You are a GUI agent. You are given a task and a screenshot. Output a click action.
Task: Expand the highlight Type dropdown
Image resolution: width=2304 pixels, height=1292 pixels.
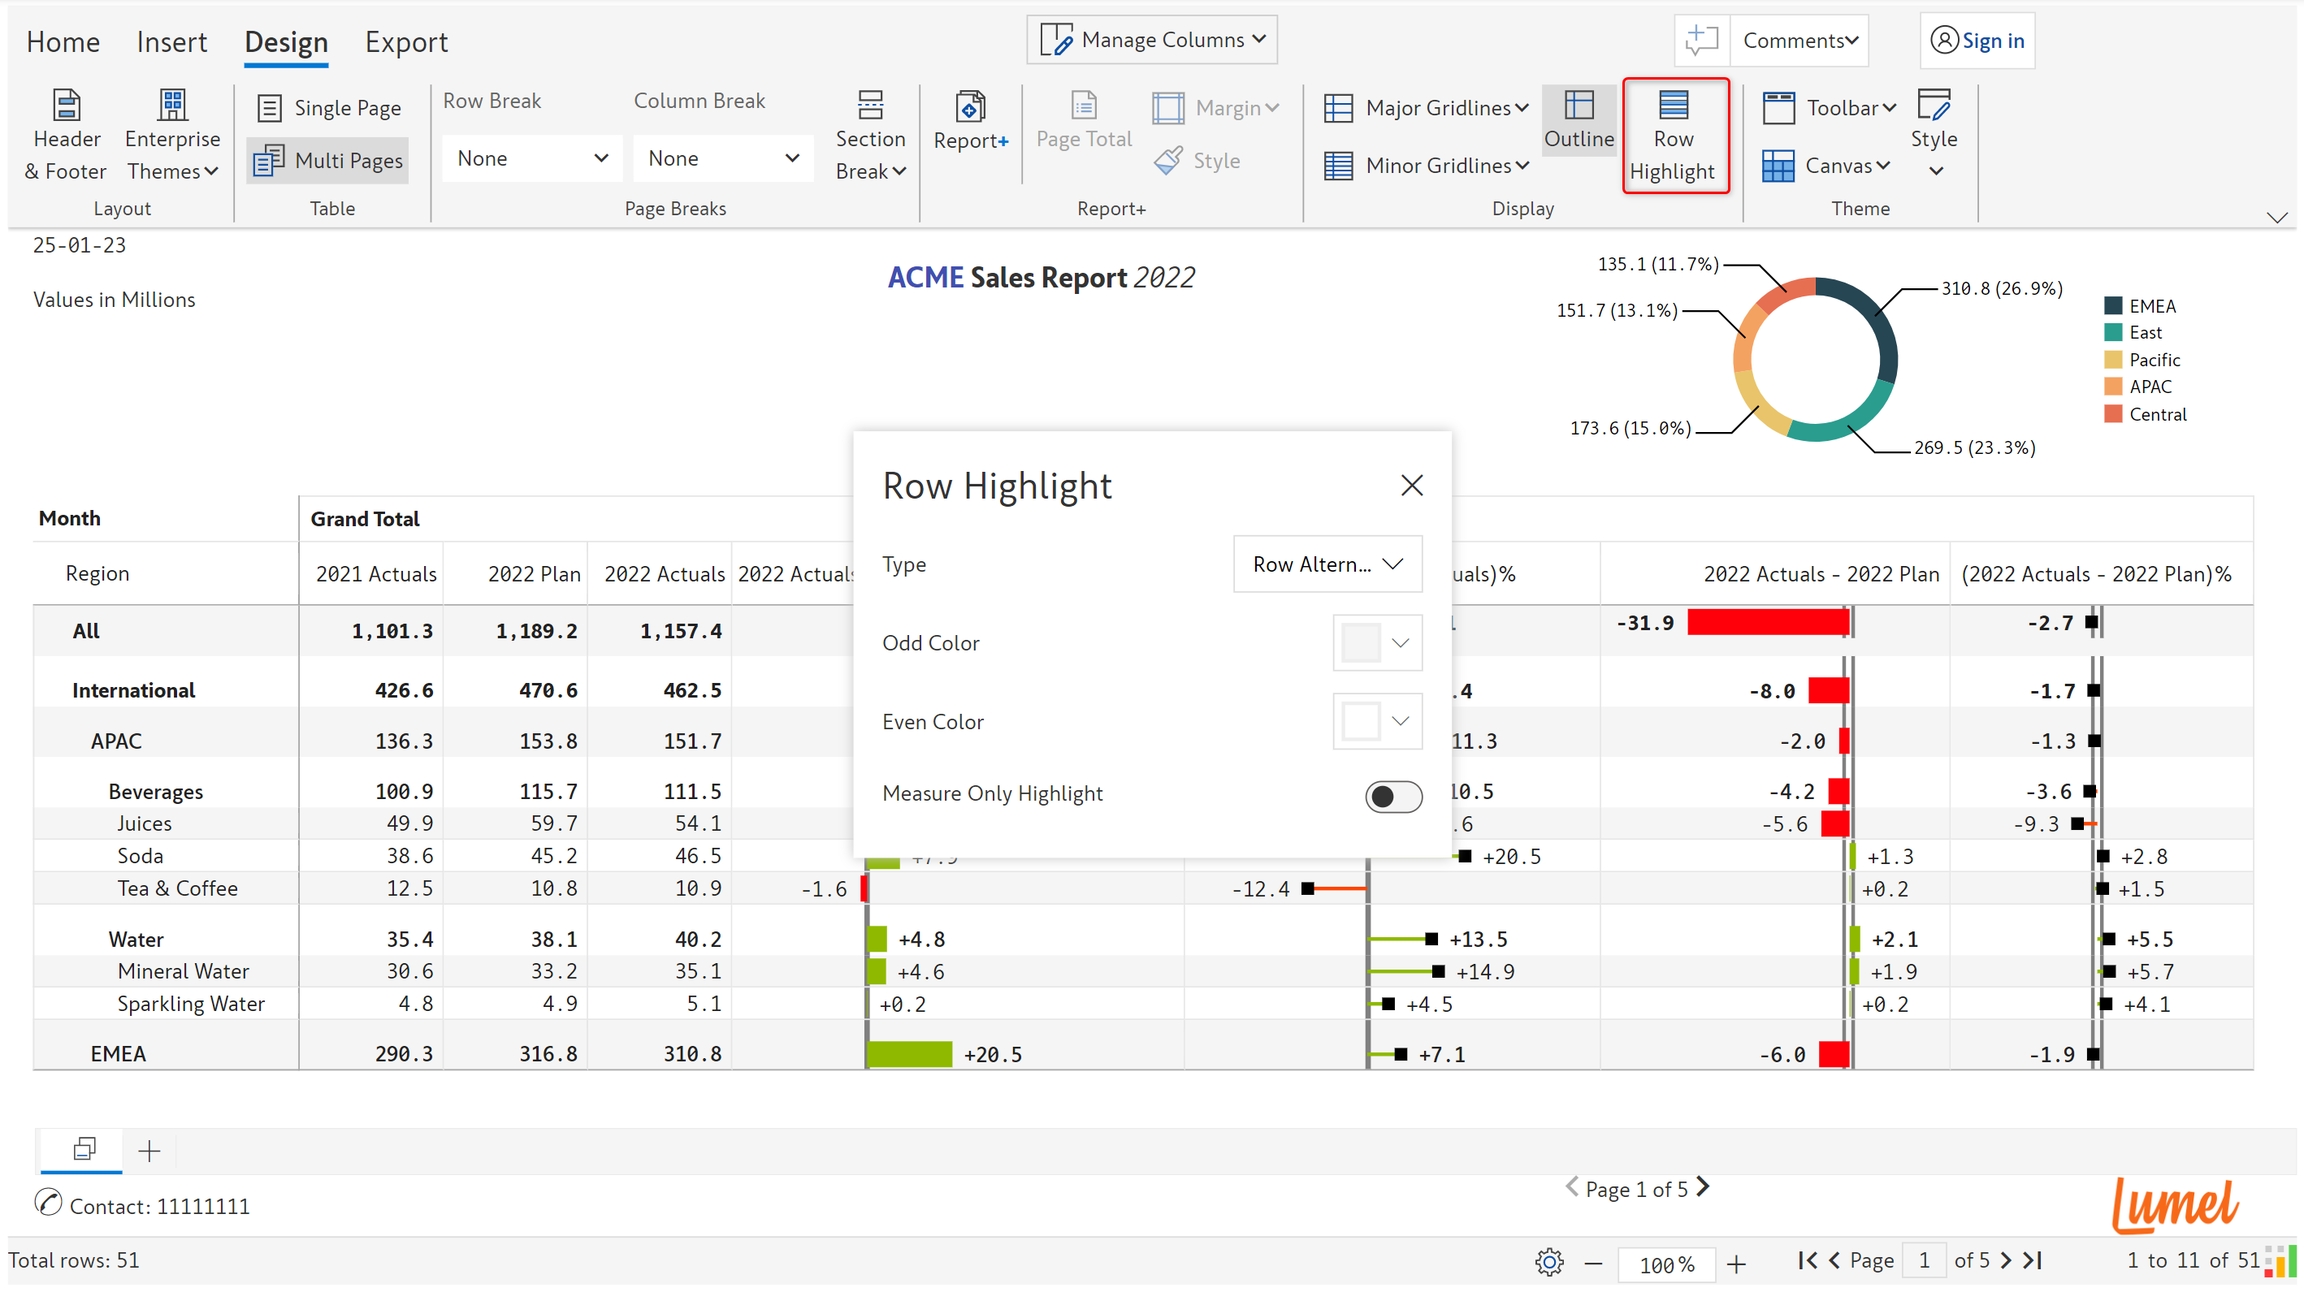click(x=1327, y=564)
